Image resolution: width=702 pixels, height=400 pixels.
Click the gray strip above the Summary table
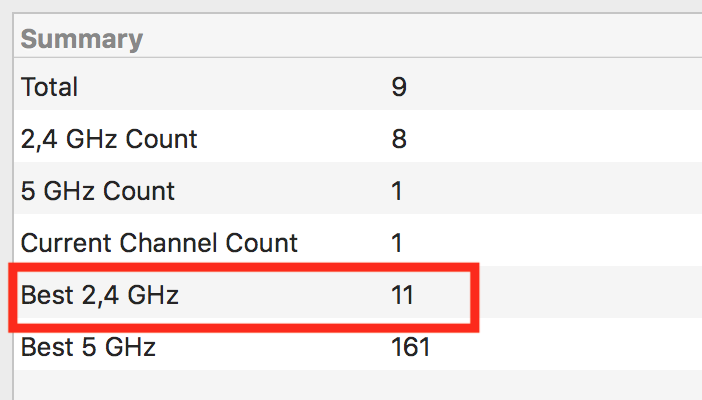[x=351, y=5]
